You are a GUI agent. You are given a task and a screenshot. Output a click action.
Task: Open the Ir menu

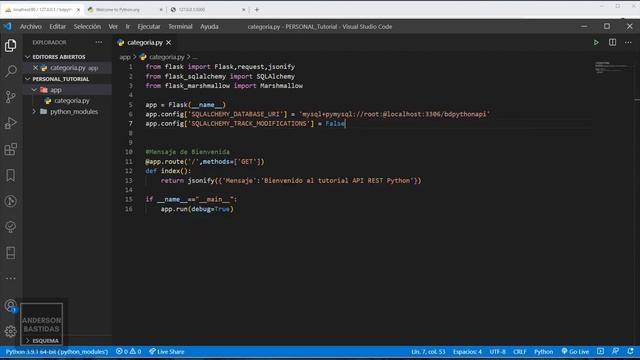click(x=128, y=27)
